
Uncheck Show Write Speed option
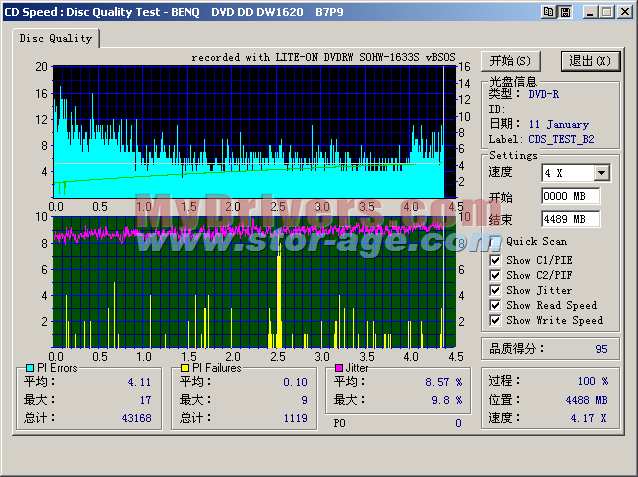click(x=496, y=321)
